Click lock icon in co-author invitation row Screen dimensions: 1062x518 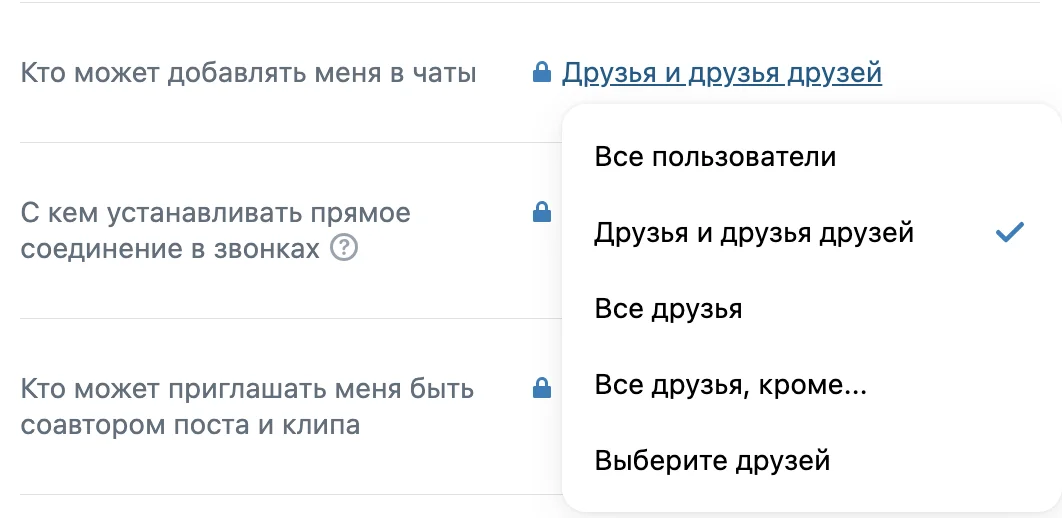click(542, 389)
